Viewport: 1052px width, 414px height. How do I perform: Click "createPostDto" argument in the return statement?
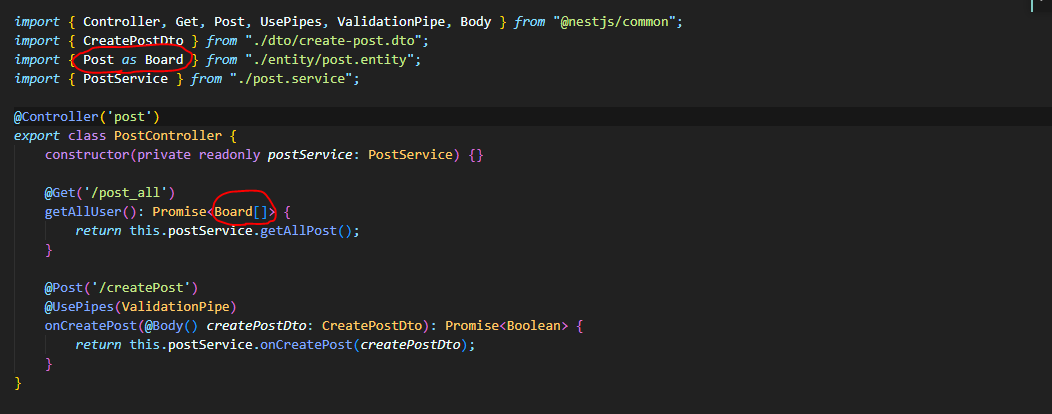pos(411,345)
